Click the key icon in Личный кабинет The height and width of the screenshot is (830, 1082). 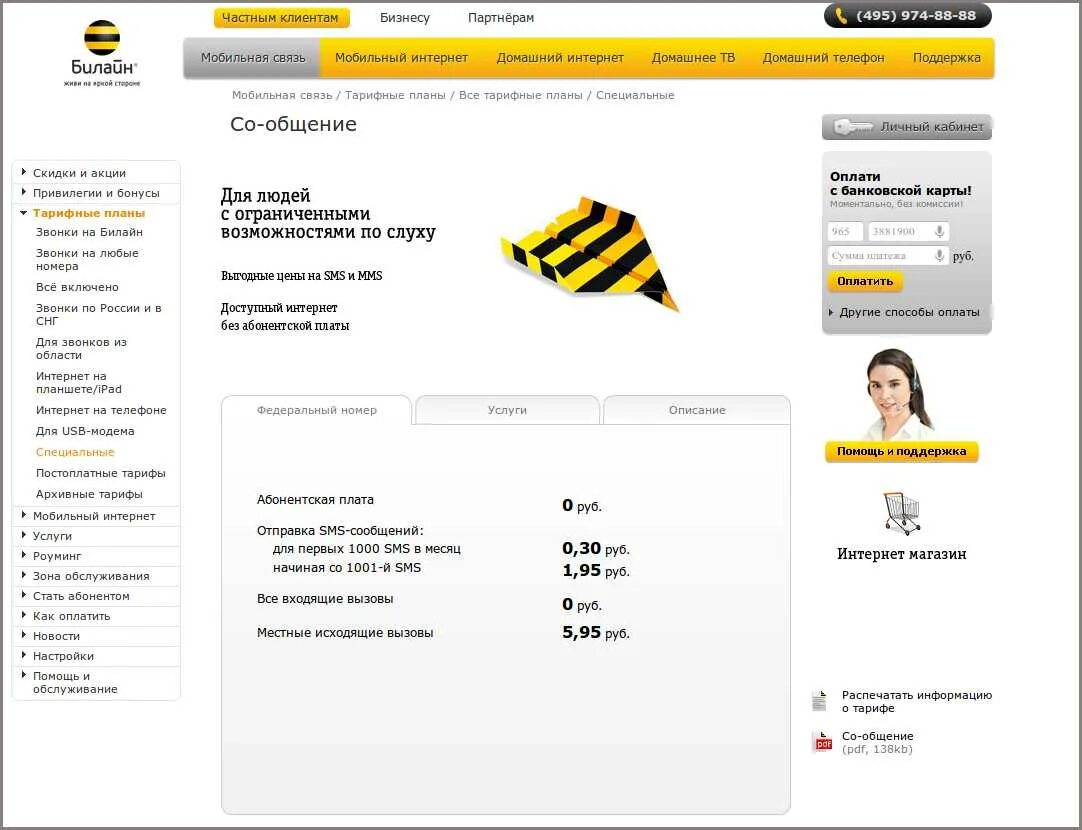coord(853,127)
